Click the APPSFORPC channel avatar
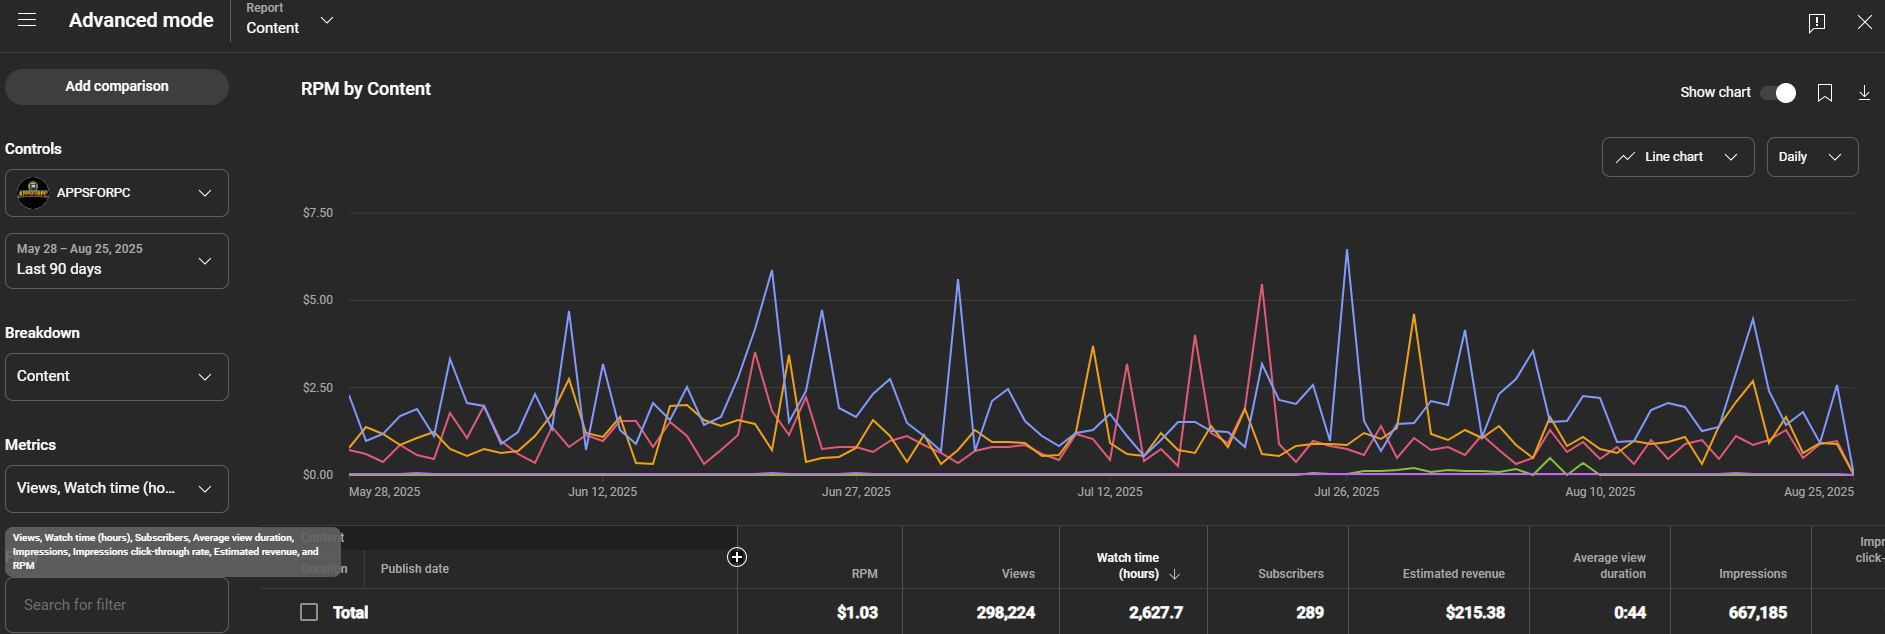The height and width of the screenshot is (634, 1885). point(33,193)
